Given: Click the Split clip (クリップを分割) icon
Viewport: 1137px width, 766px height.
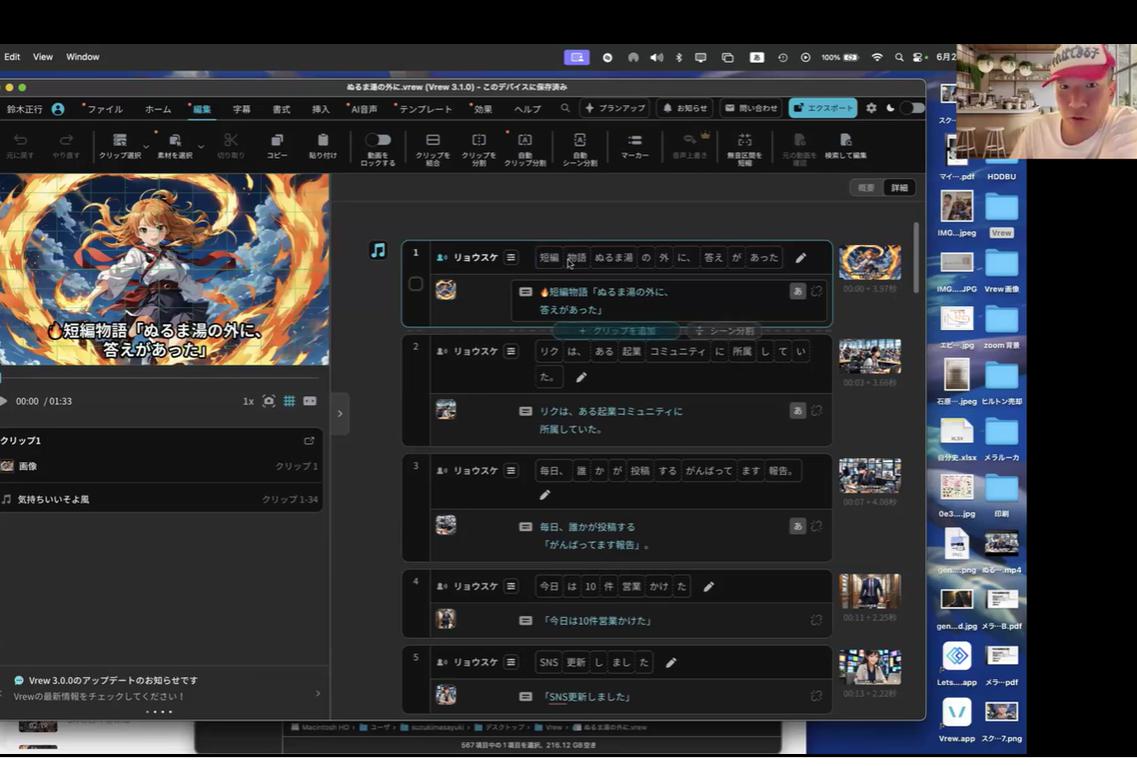Looking at the screenshot, I should [479, 140].
